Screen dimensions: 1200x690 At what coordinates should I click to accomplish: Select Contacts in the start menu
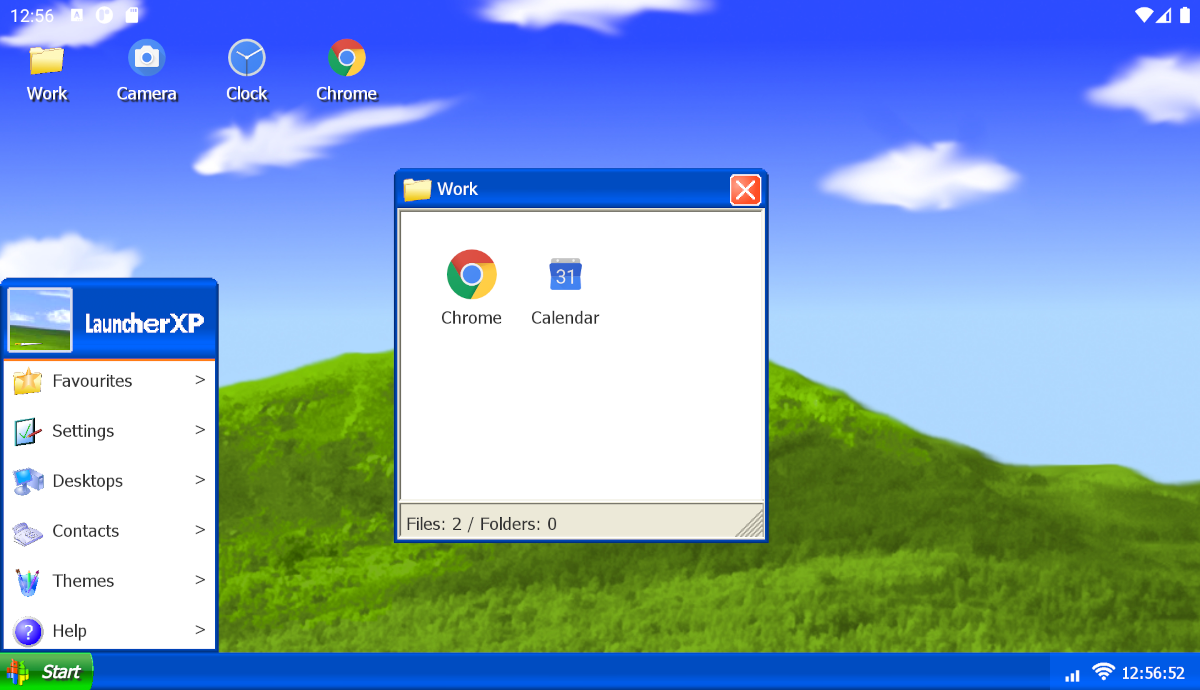(x=110, y=531)
